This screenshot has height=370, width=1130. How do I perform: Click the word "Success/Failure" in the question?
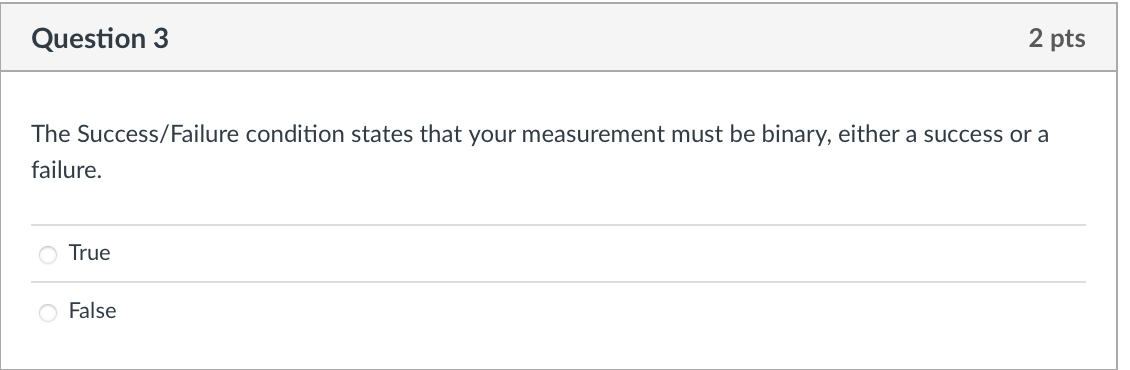tap(158, 134)
